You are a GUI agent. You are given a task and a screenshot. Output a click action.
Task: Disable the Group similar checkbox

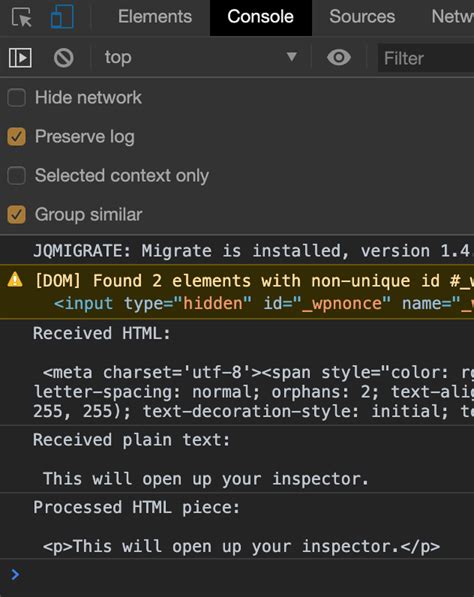click(16, 215)
